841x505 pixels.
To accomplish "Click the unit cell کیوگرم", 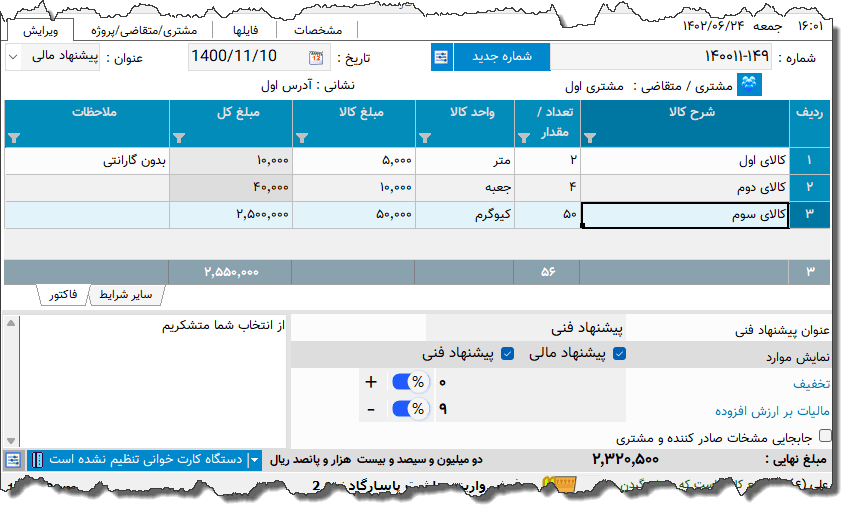I will click(465, 215).
